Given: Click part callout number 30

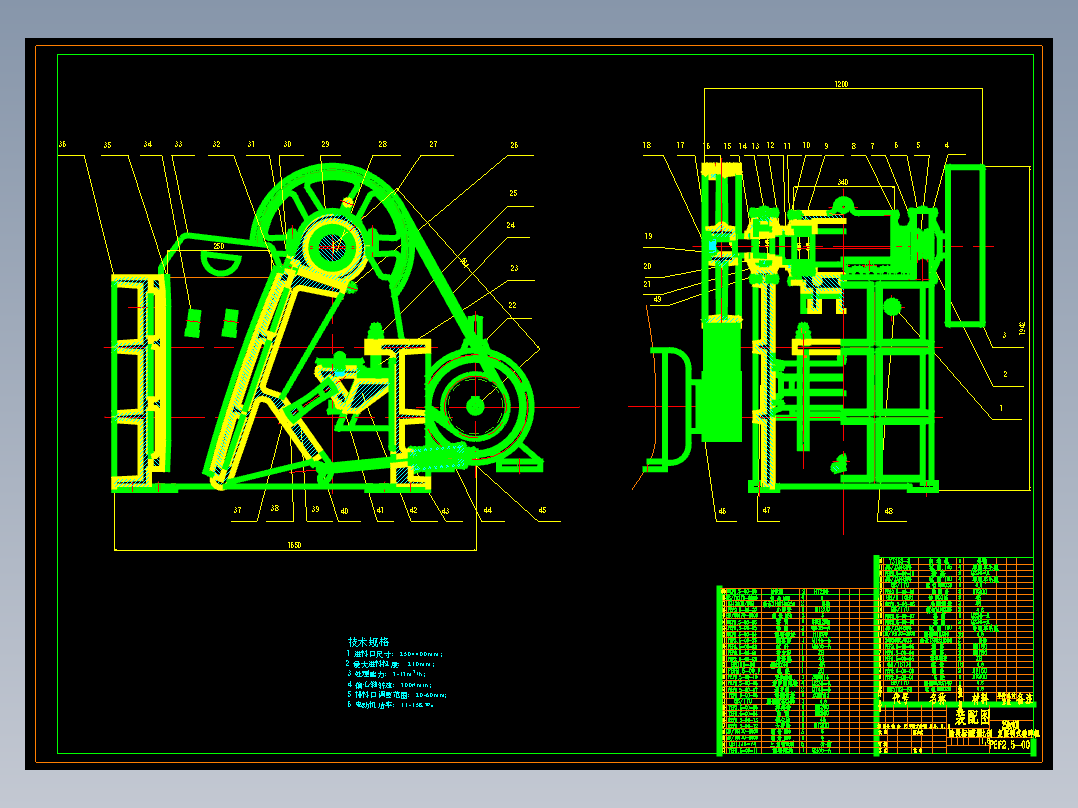Looking at the screenshot, I should click(x=287, y=144).
